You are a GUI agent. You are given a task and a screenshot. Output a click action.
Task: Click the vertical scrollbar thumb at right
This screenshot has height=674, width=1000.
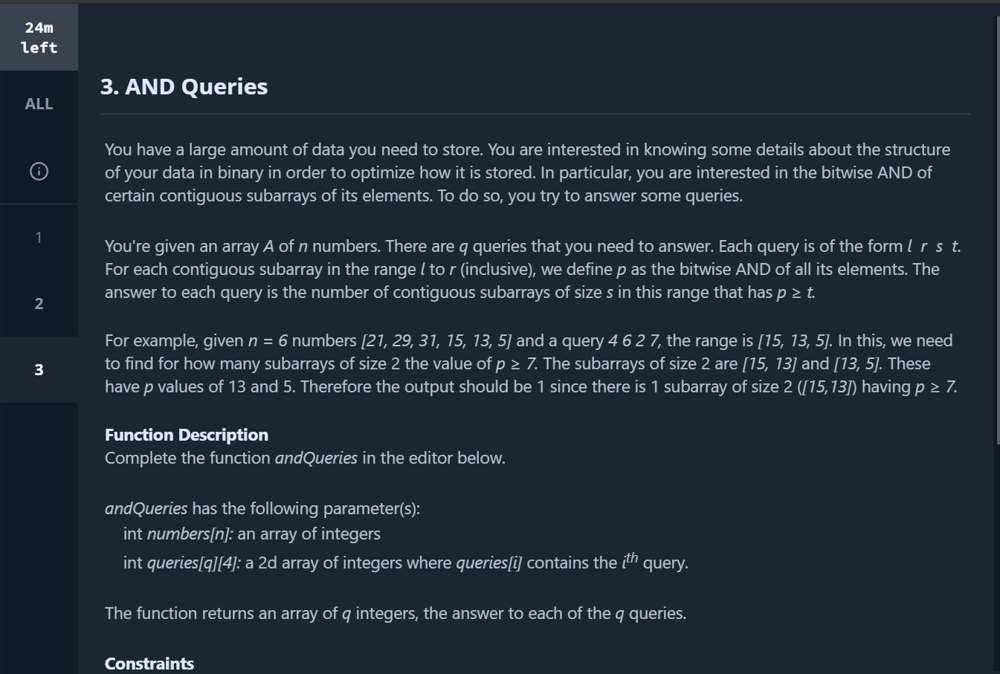click(x=996, y=230)
